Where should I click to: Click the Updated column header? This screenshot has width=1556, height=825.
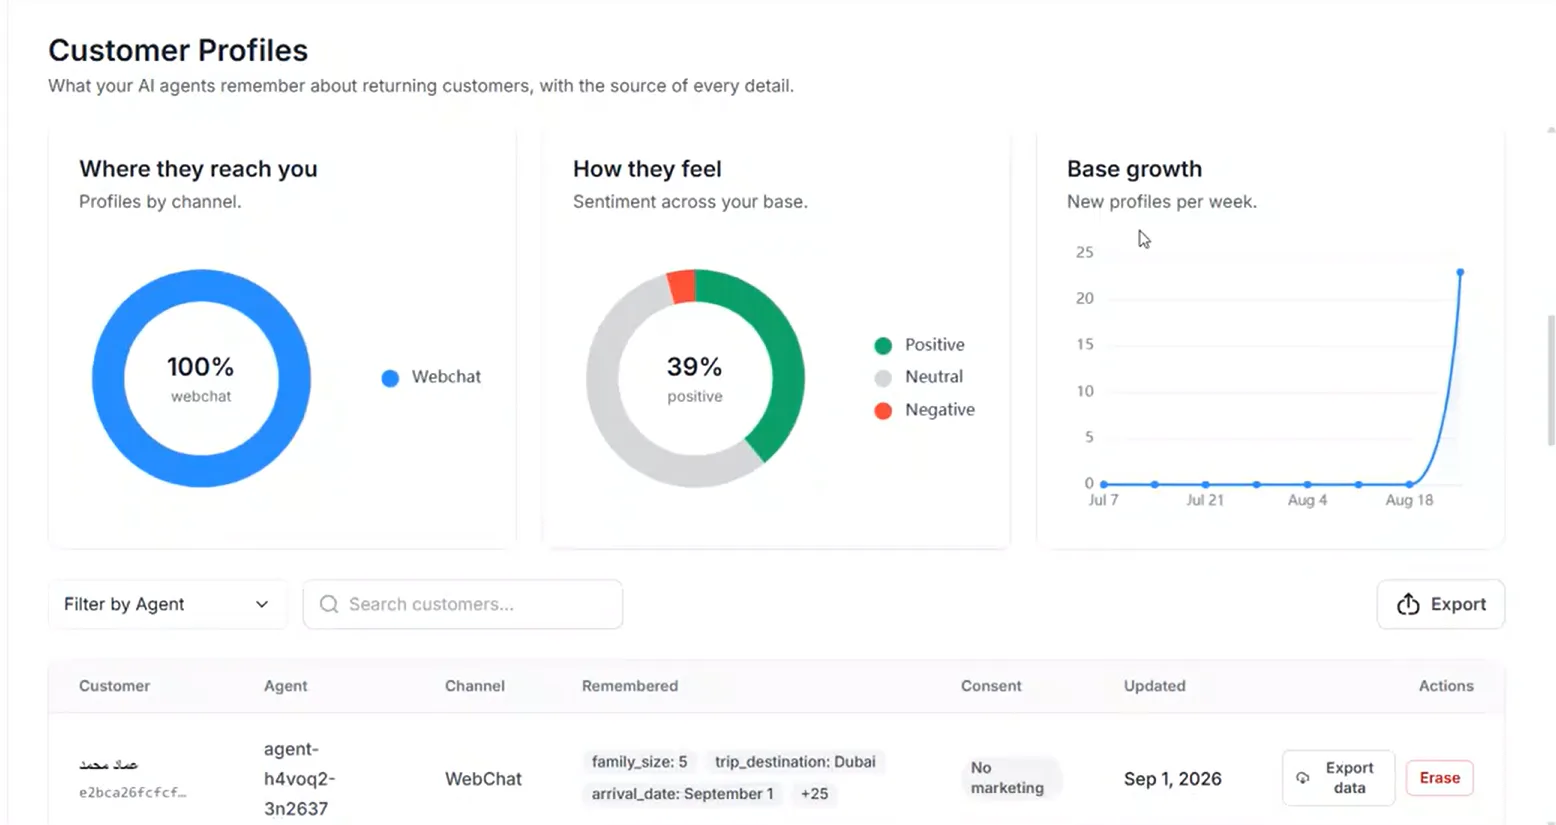(1154, 686)
